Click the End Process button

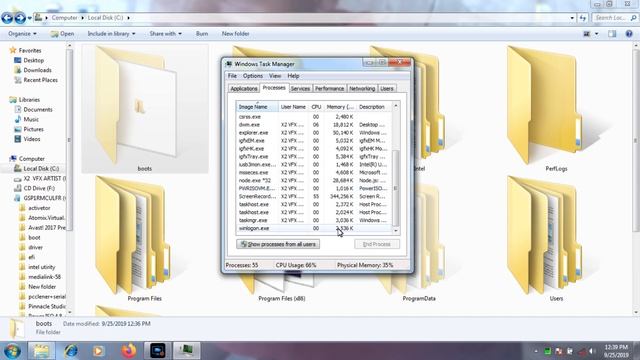tap(377, 244)
